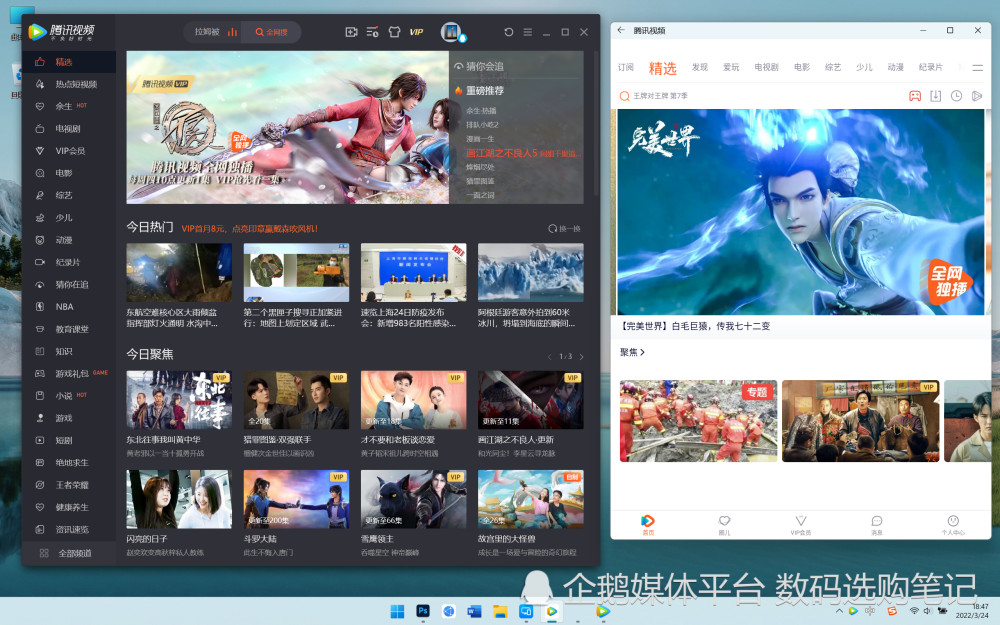Screen dimensions: 1000x625
Task: Open the 东北往事我叫黄中华 thumbnail
Action: 179,400
